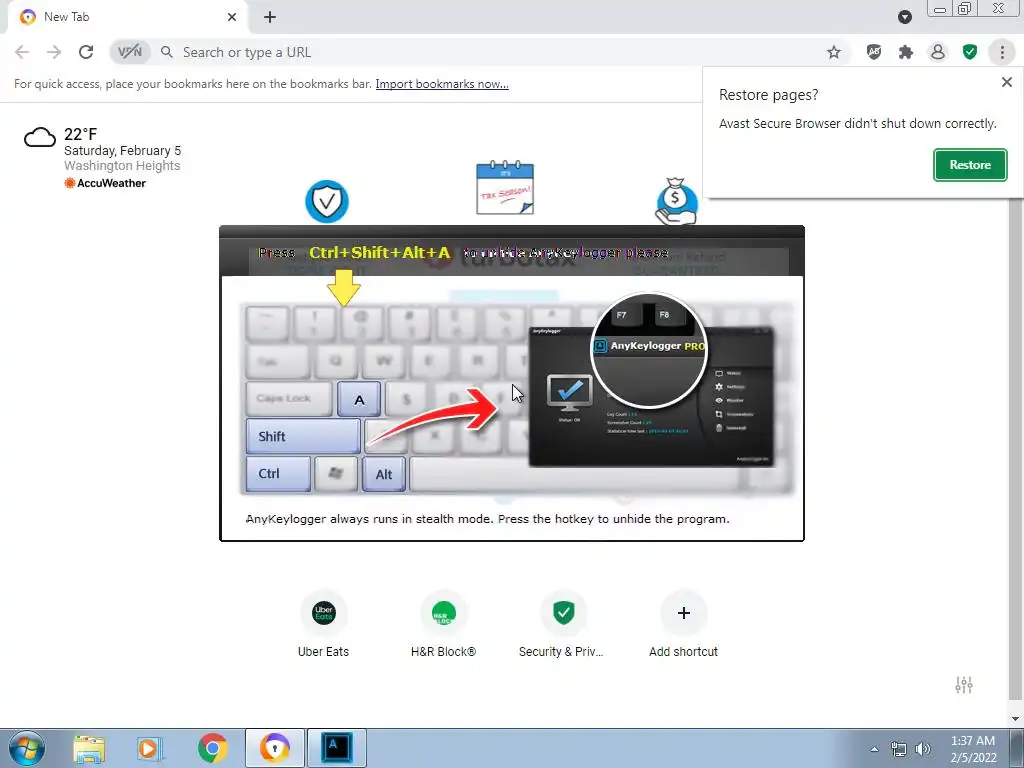Click the Show desktop strip
This screenshot has height=768, width=1024.
(x=1017, y=748)
